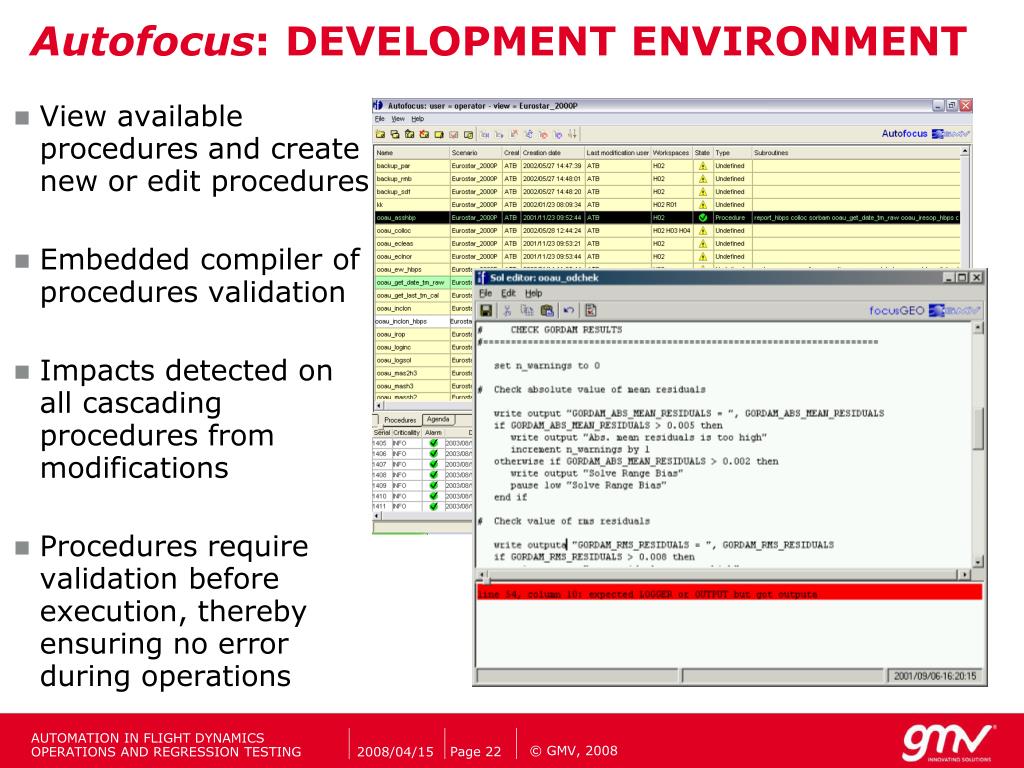Click the sort arrows icon at end of Autofocus toolbar

[x=572, y=134]
